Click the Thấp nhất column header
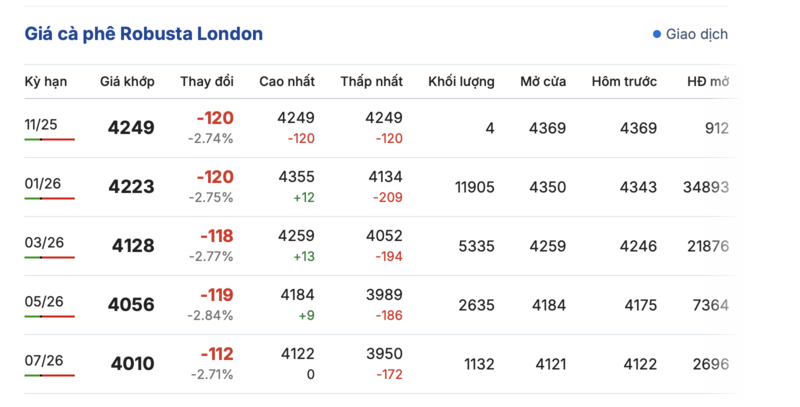 point(371,81)
